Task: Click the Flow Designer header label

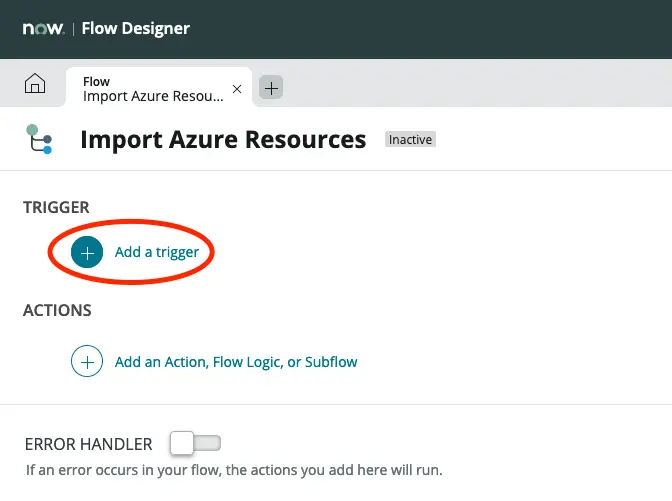Action: pyautogui.click(x=135, y=28)
